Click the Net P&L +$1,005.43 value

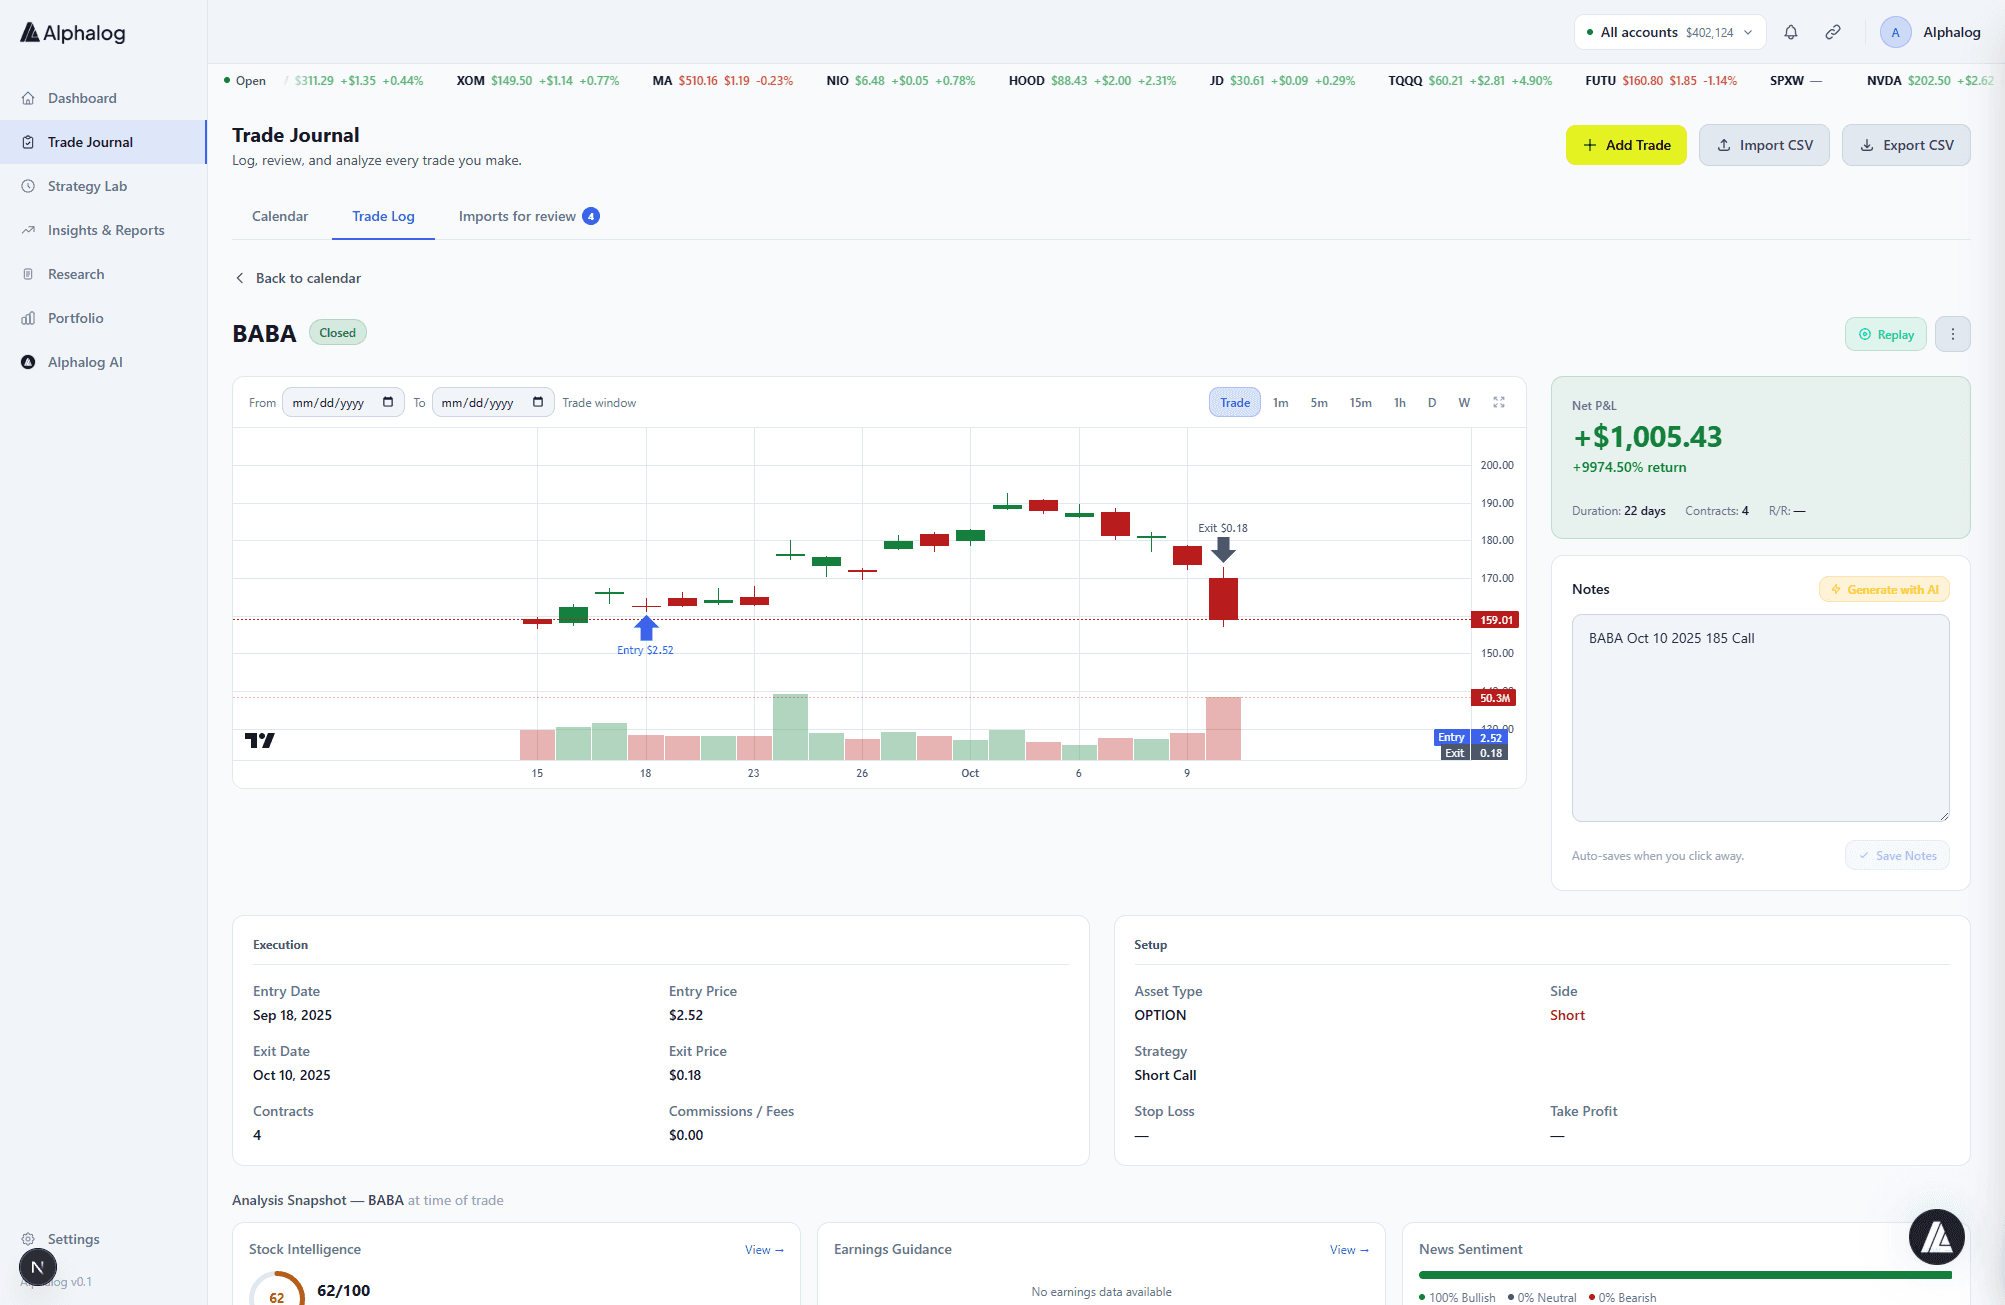pos(1647,437)
